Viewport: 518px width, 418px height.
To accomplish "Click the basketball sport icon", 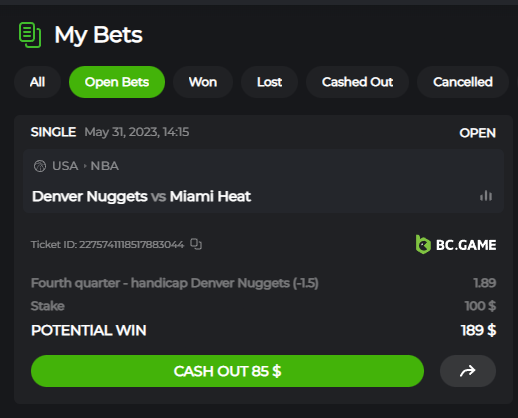I will [x=40, y=166].
